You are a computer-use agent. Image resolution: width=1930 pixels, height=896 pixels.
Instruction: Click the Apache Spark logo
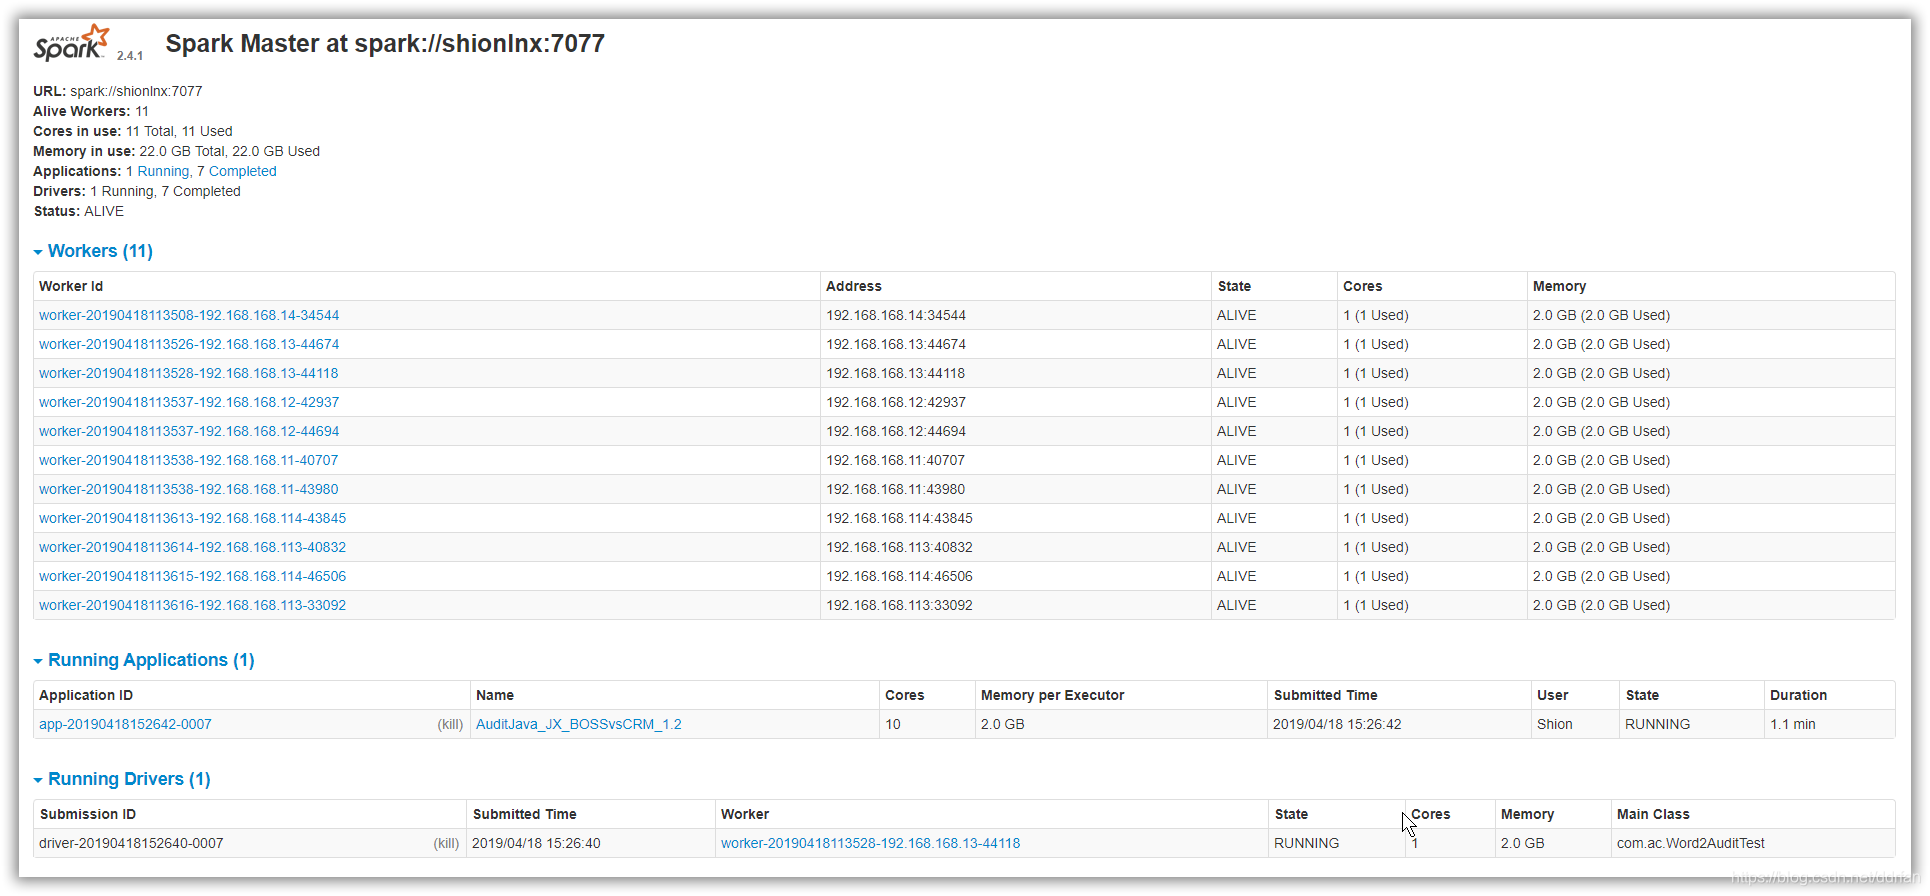click(71, 43)
